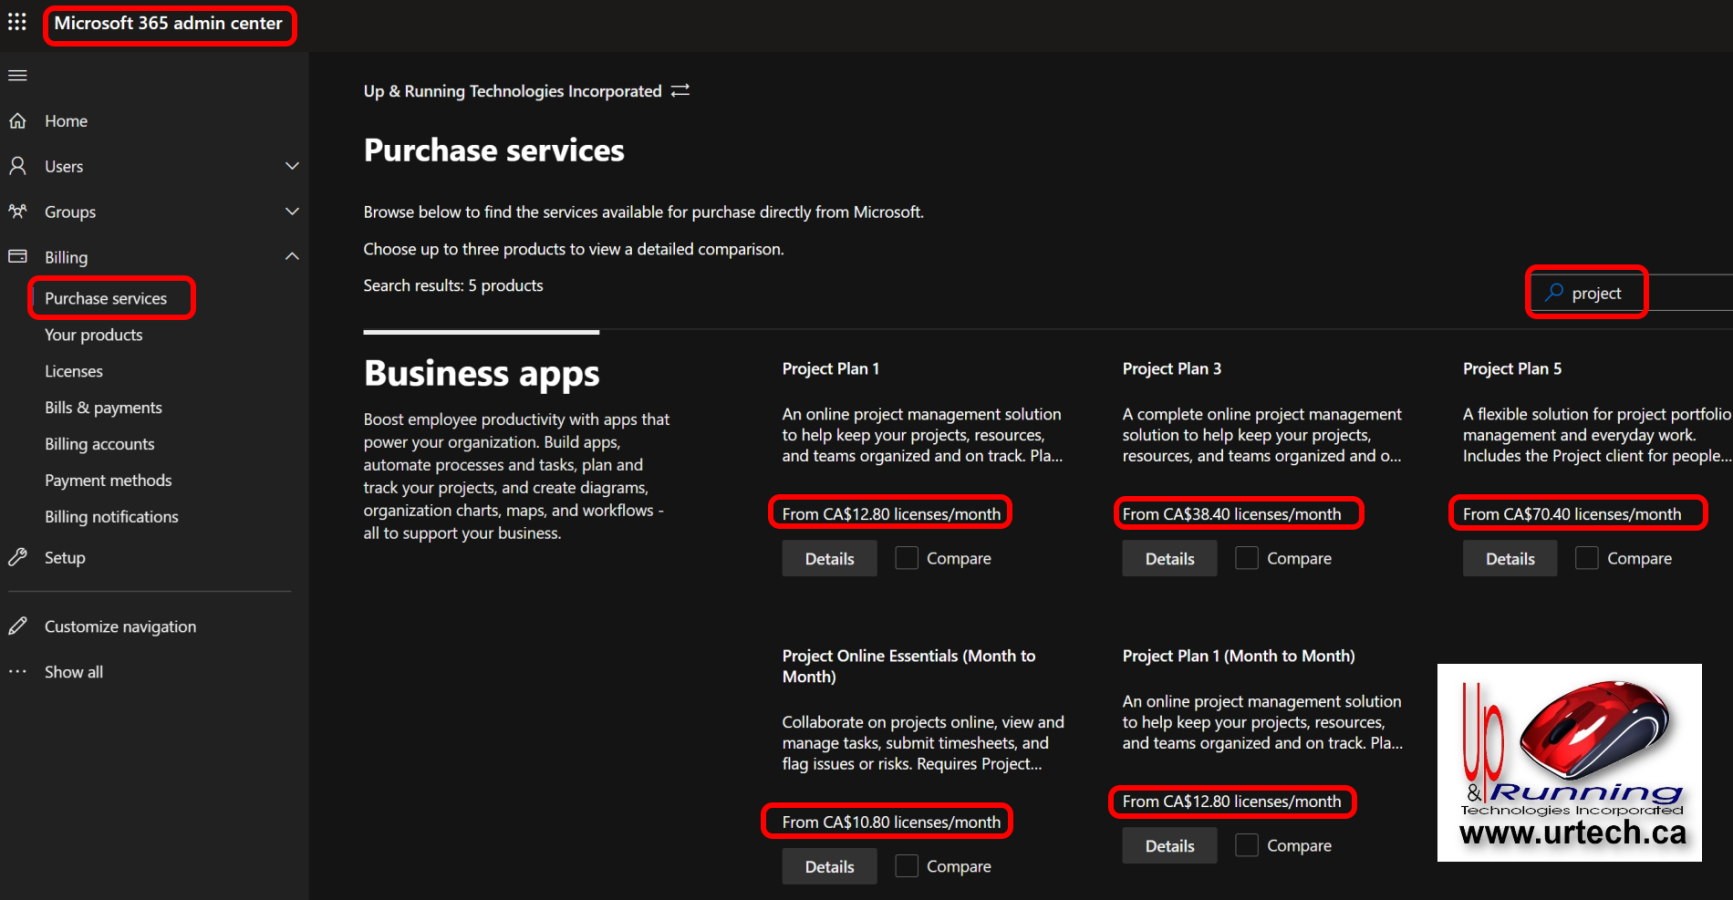The height and width of the screenshot is (900, 1733).
Task: Click the Groups people icon
Action: 17,211
